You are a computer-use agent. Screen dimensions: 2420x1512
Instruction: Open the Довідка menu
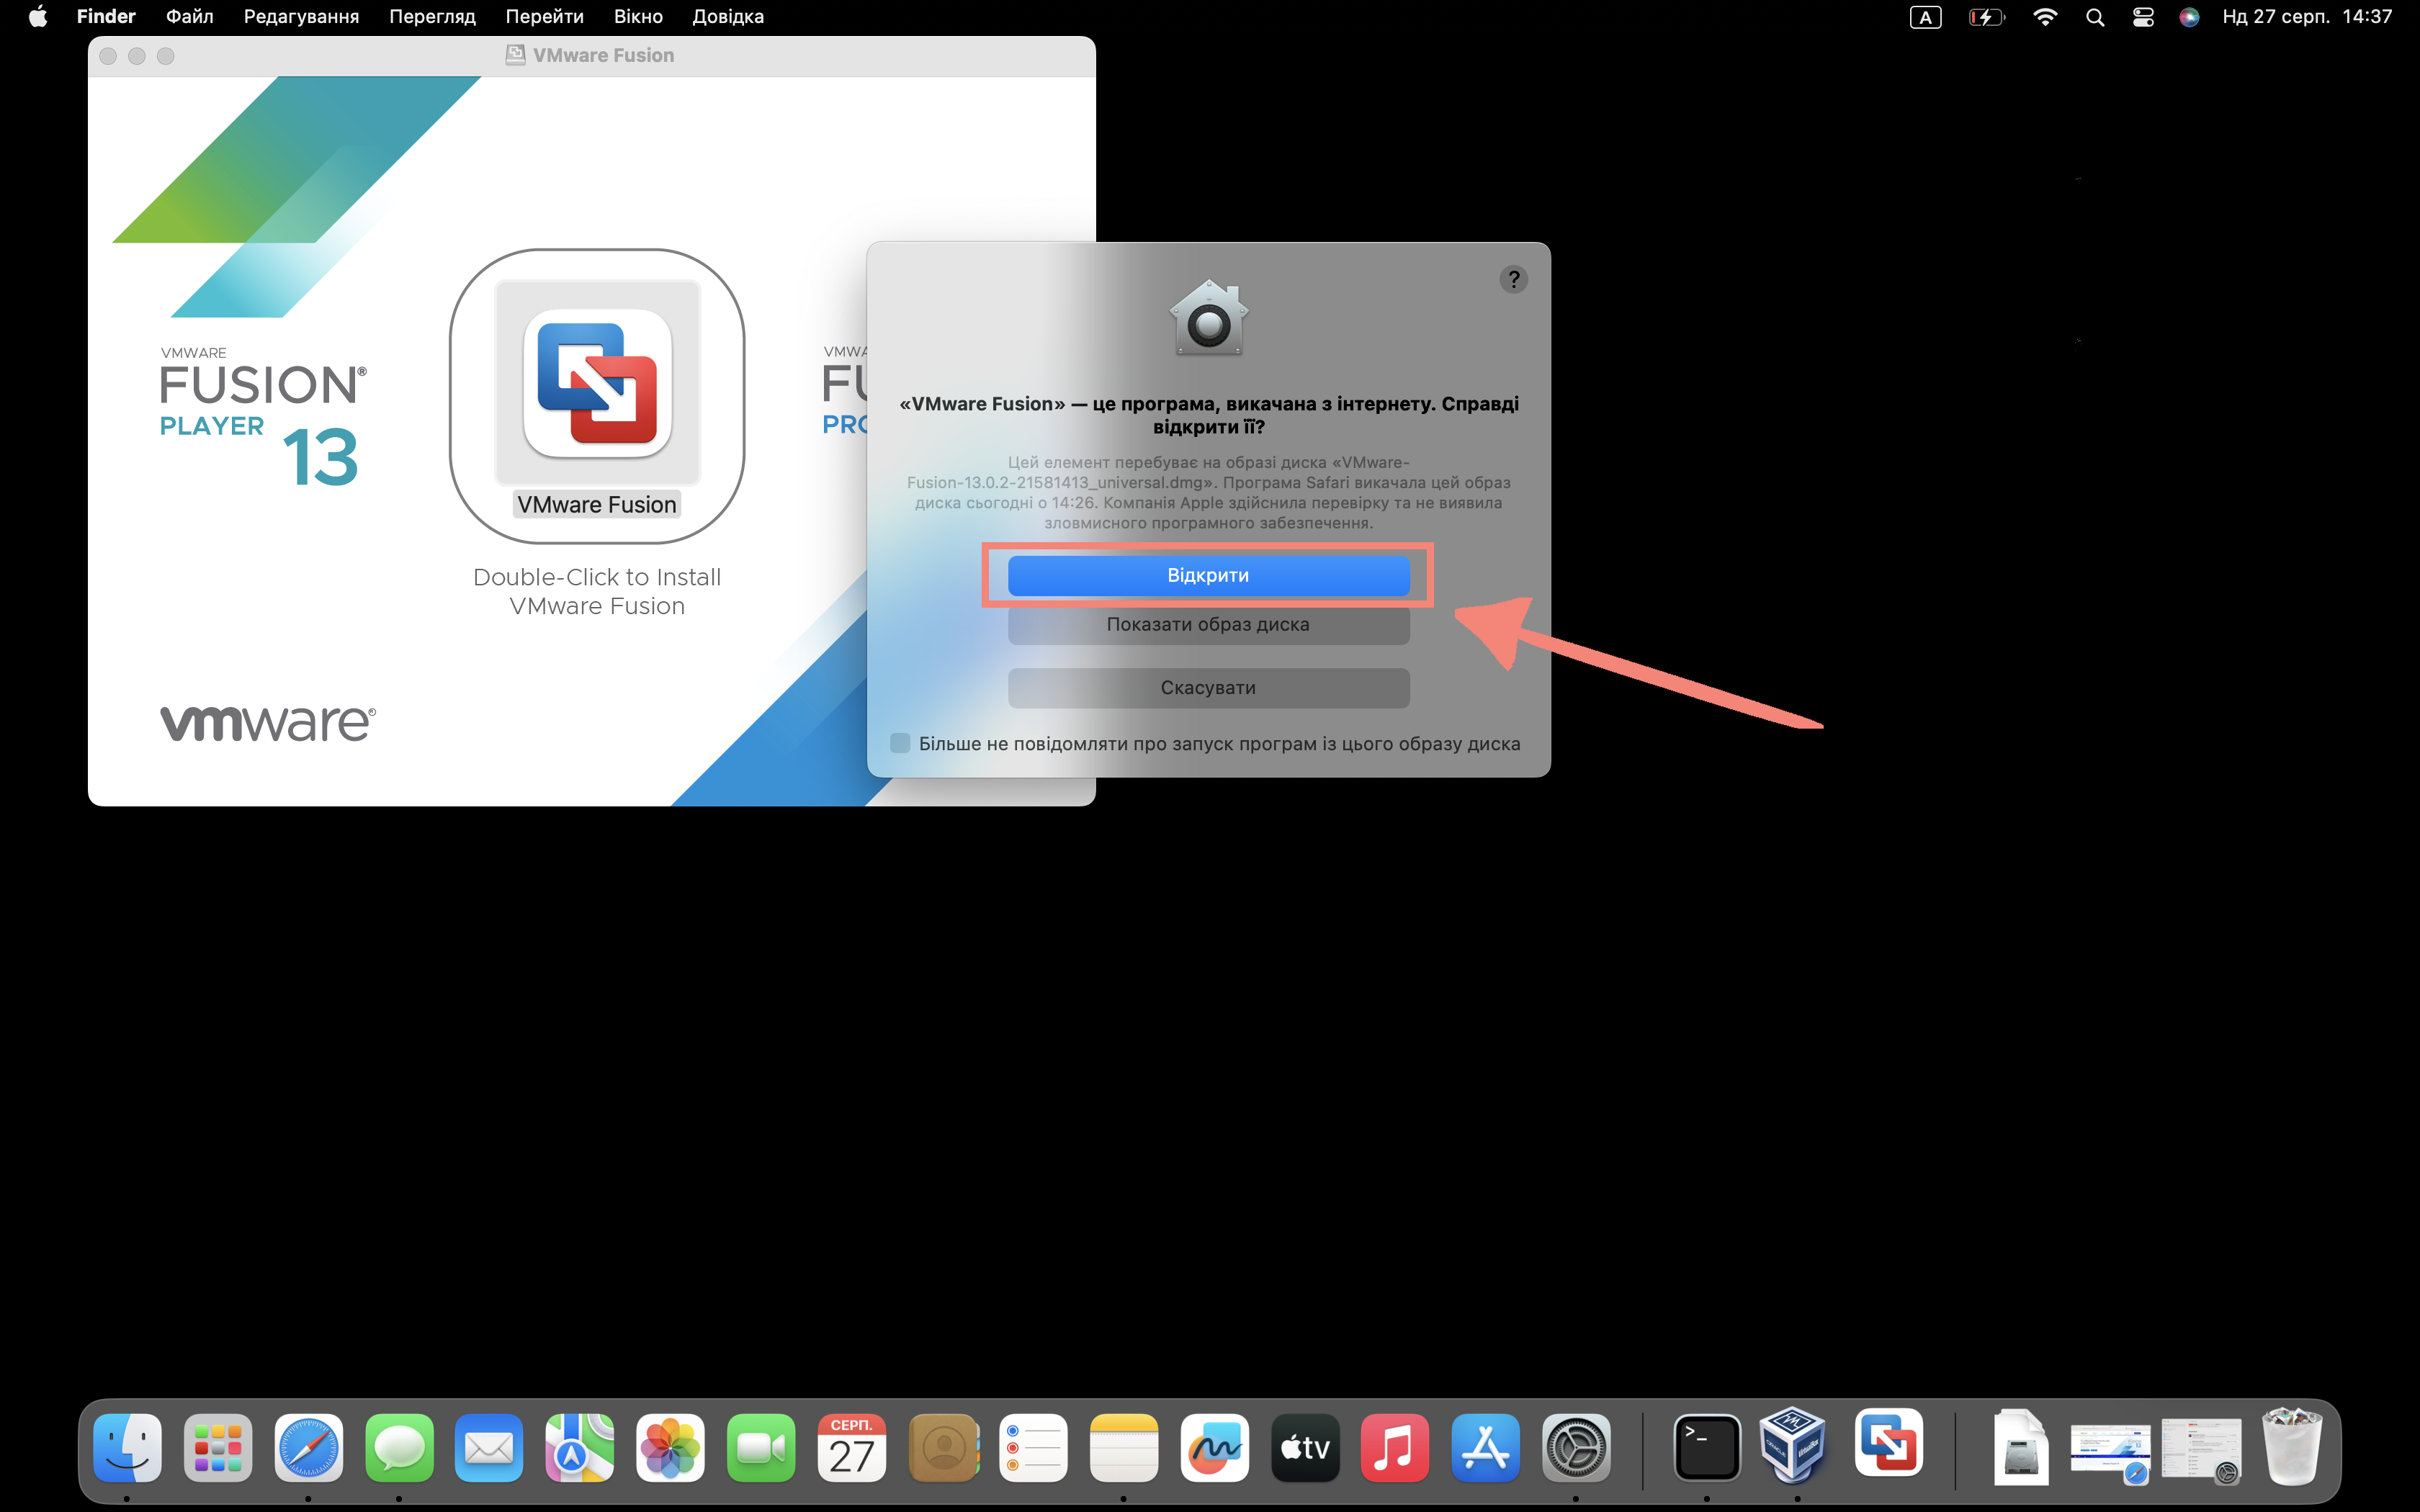click(728, 17)
